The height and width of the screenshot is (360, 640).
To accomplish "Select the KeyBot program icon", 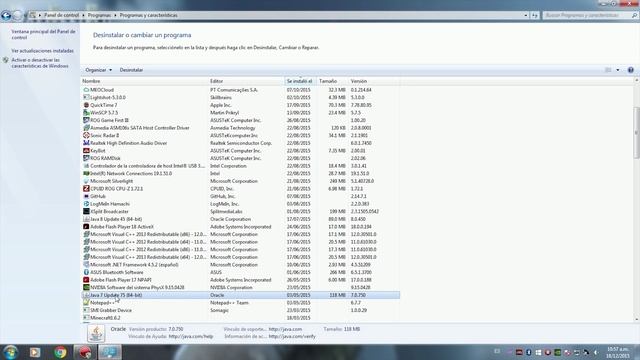I will click(x=86, y=151).
